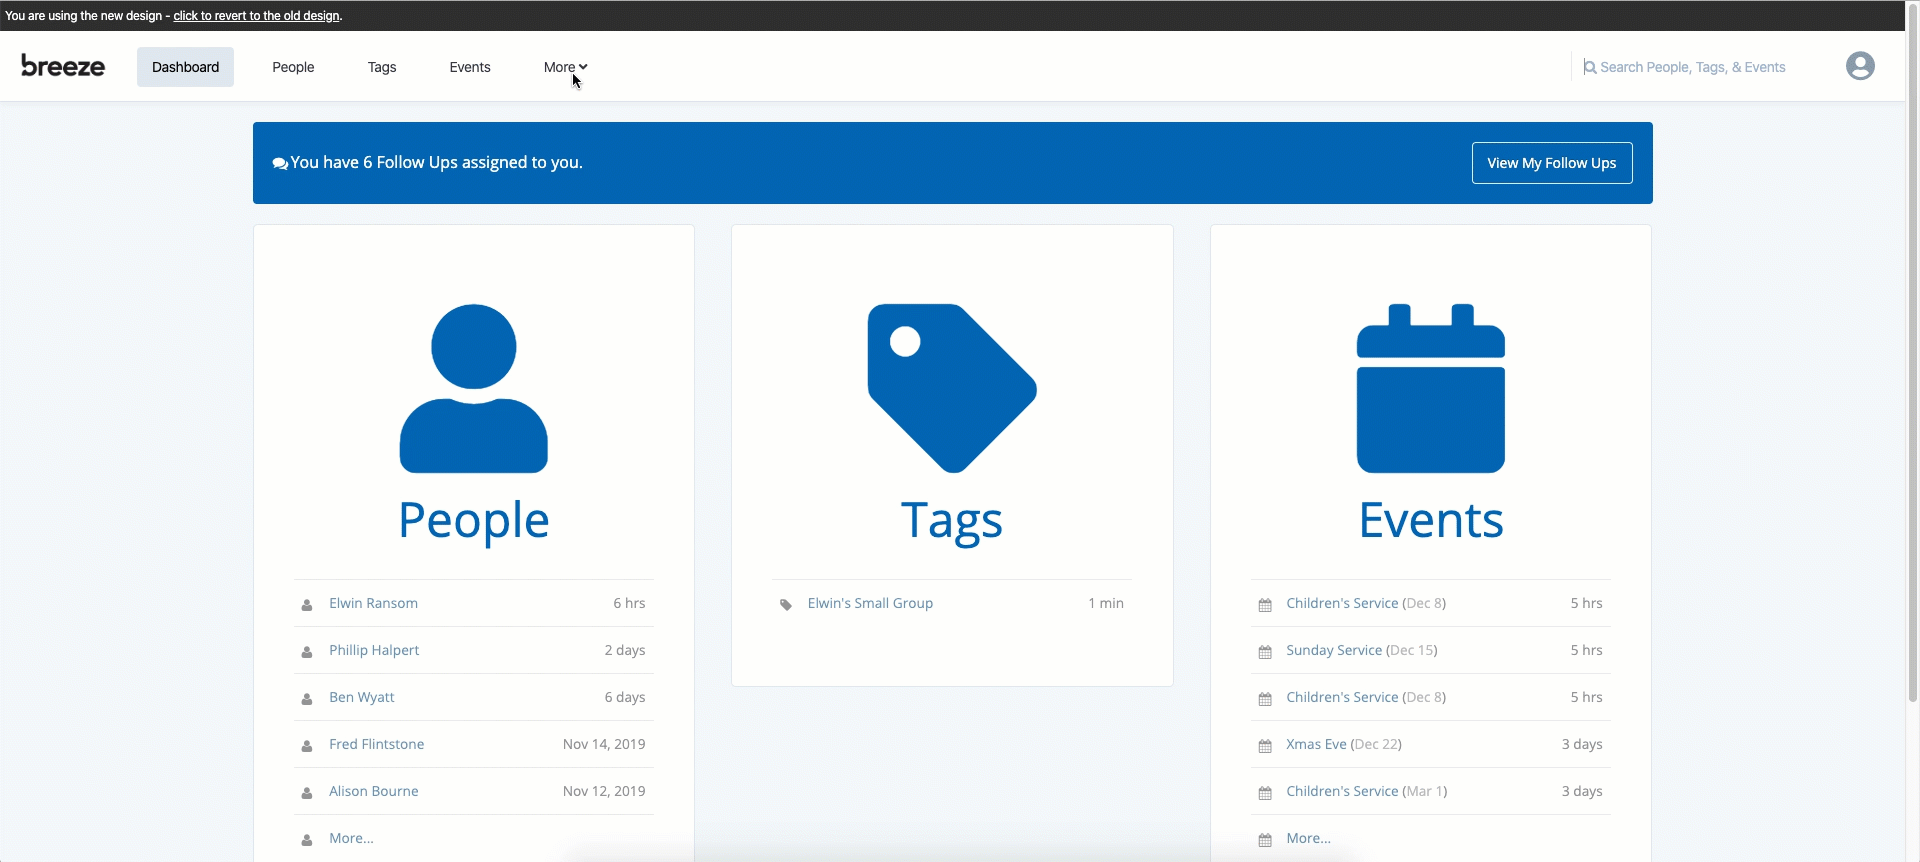The image size is (1920, 862).
Task: Click calendar icon beside Children's Service Mar 1
Action: pyautogui.click(x=1265, y=793)
